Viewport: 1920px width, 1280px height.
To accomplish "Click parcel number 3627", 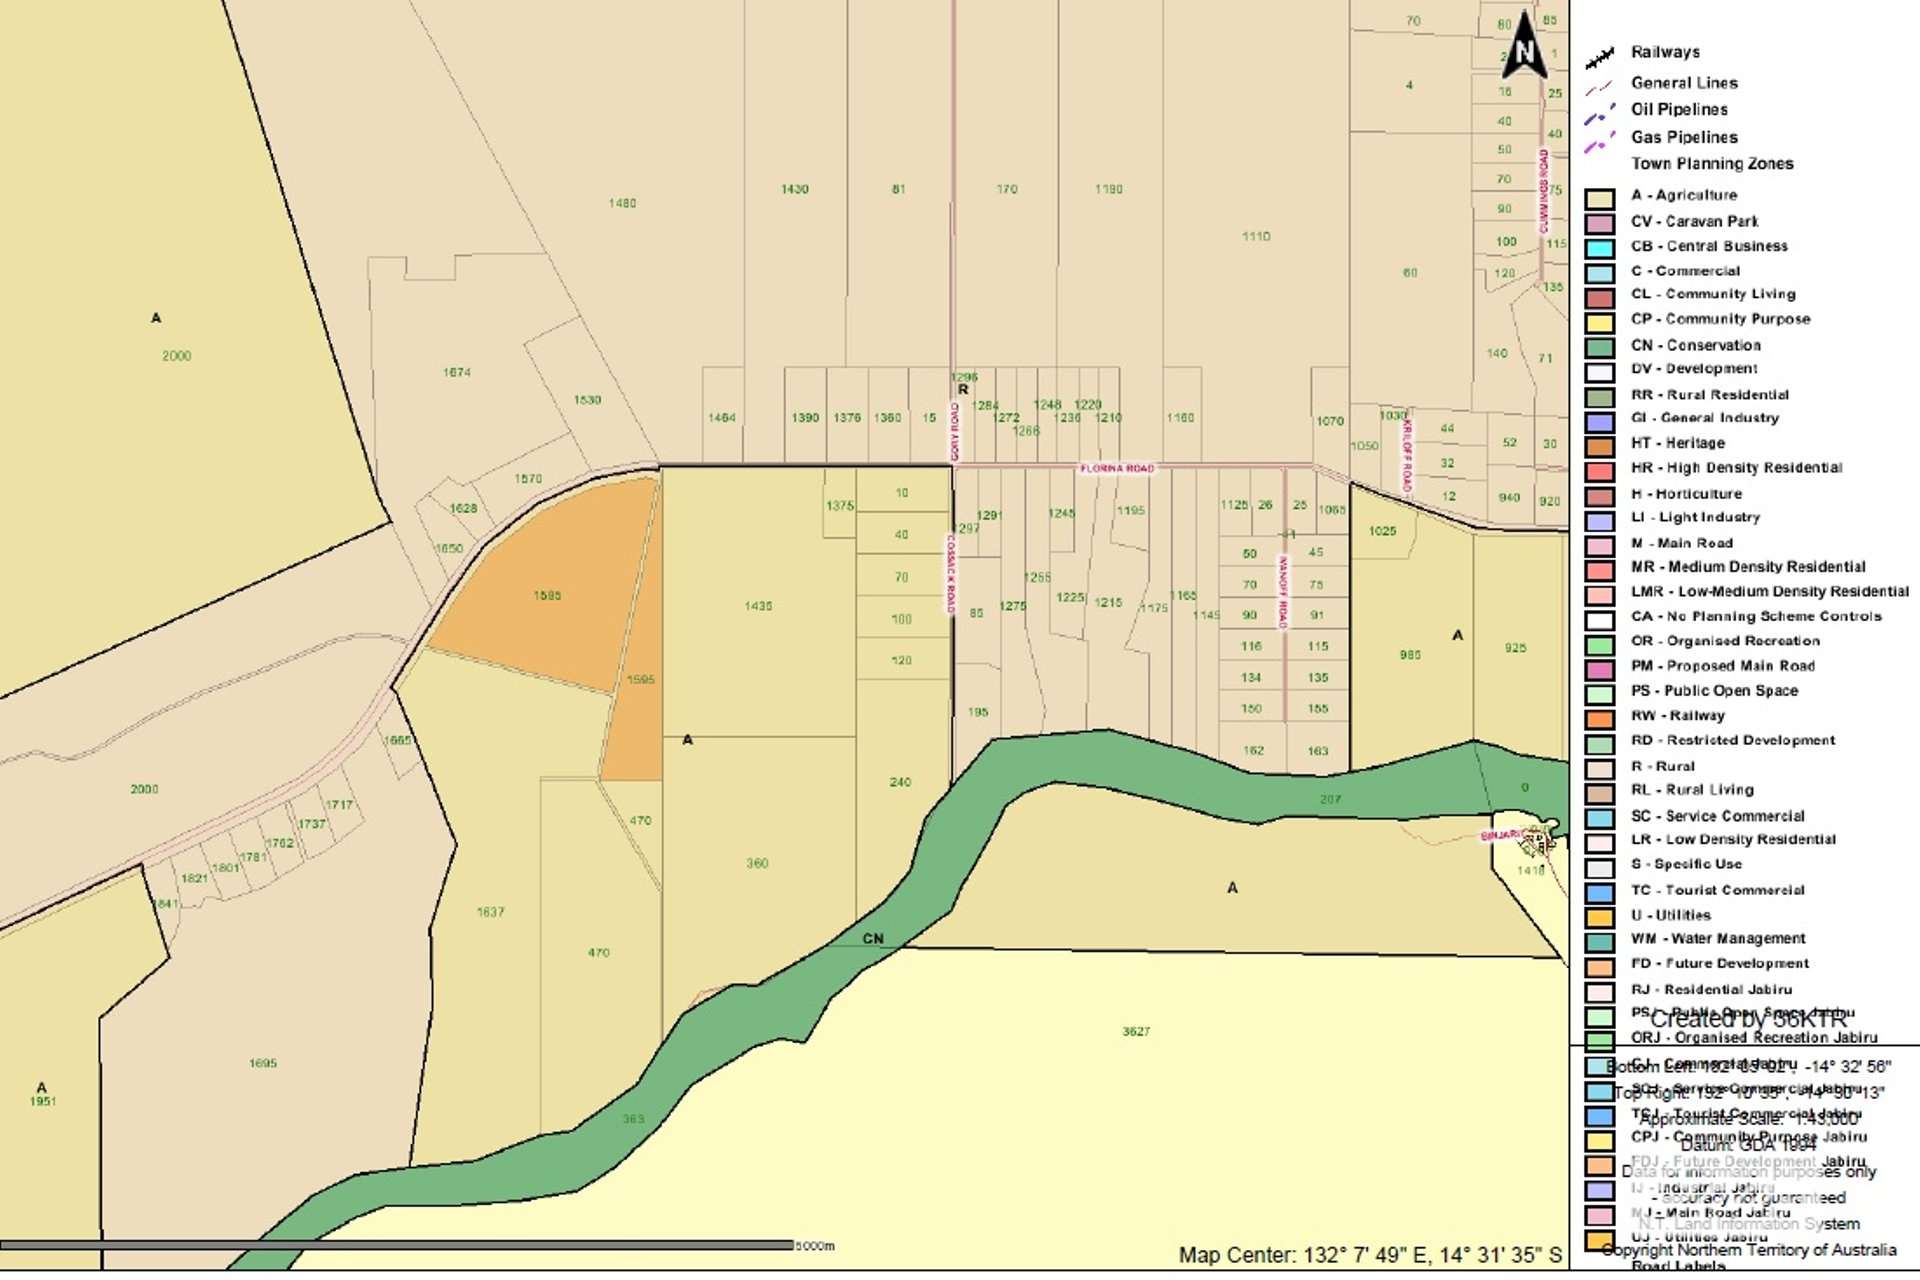I will 1136,1032.
